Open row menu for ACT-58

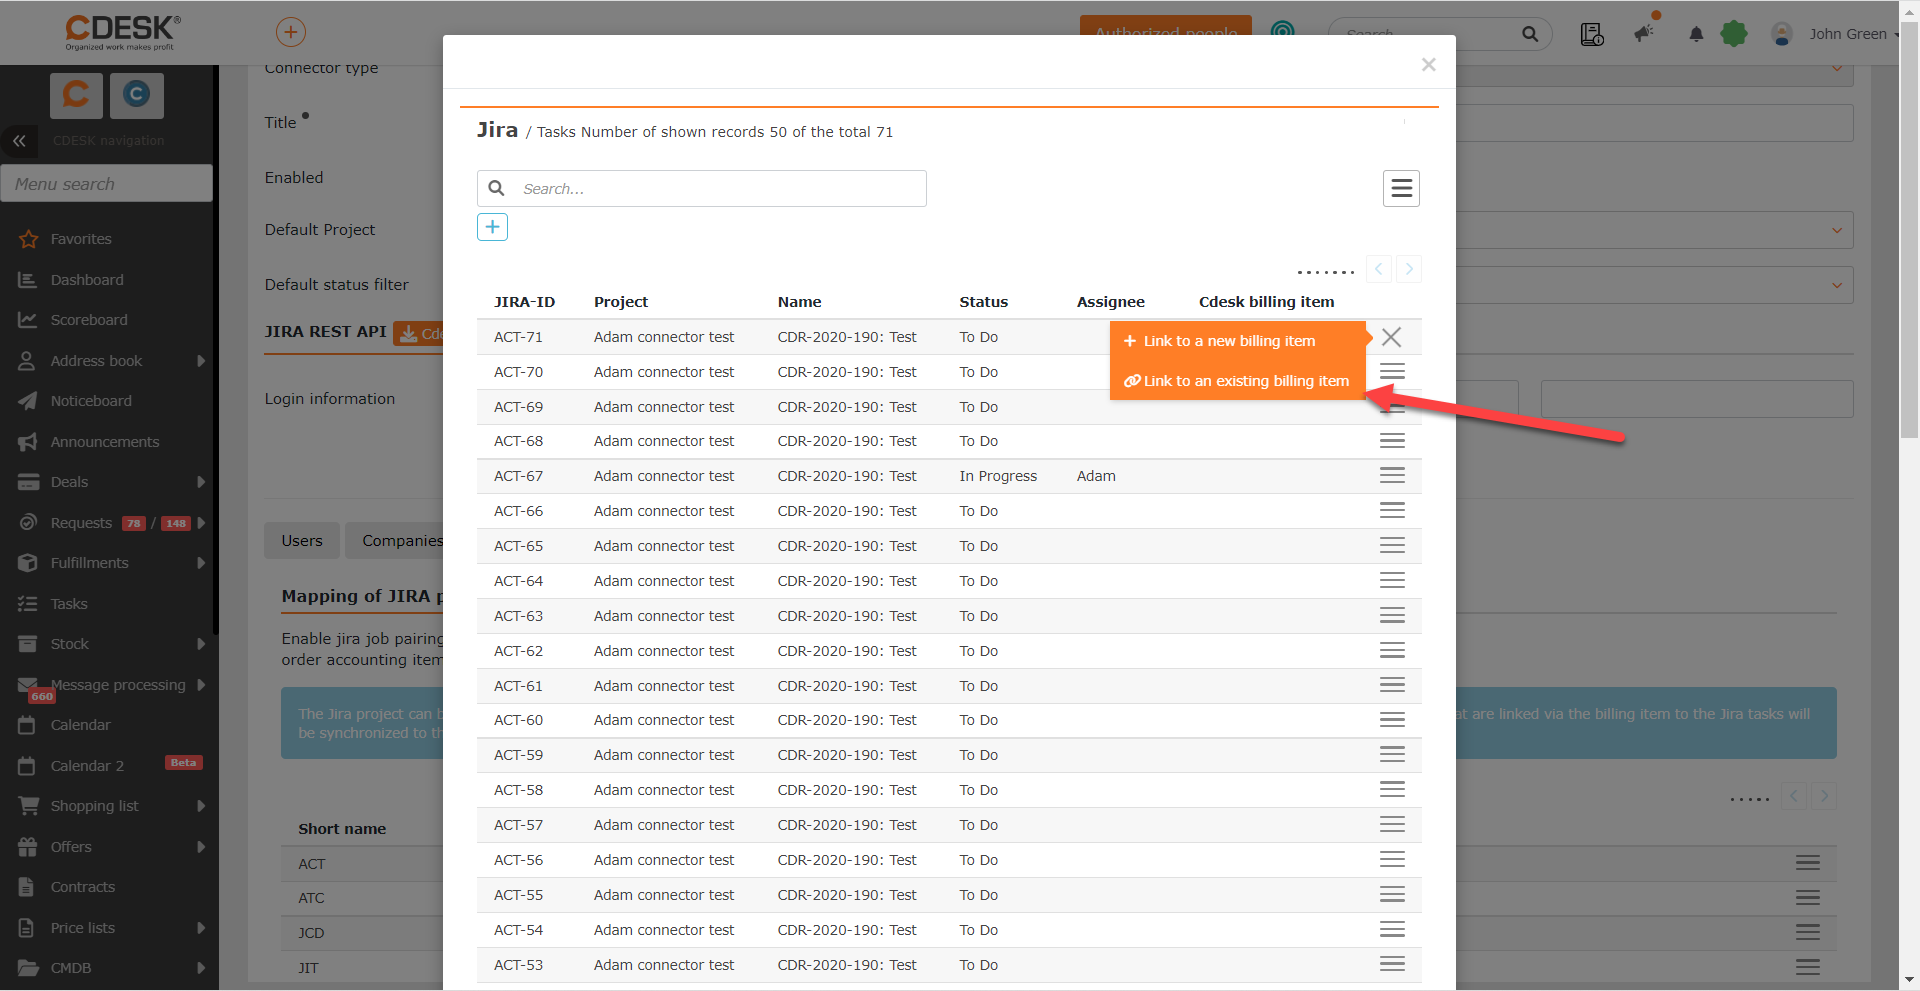[1392, 790]
